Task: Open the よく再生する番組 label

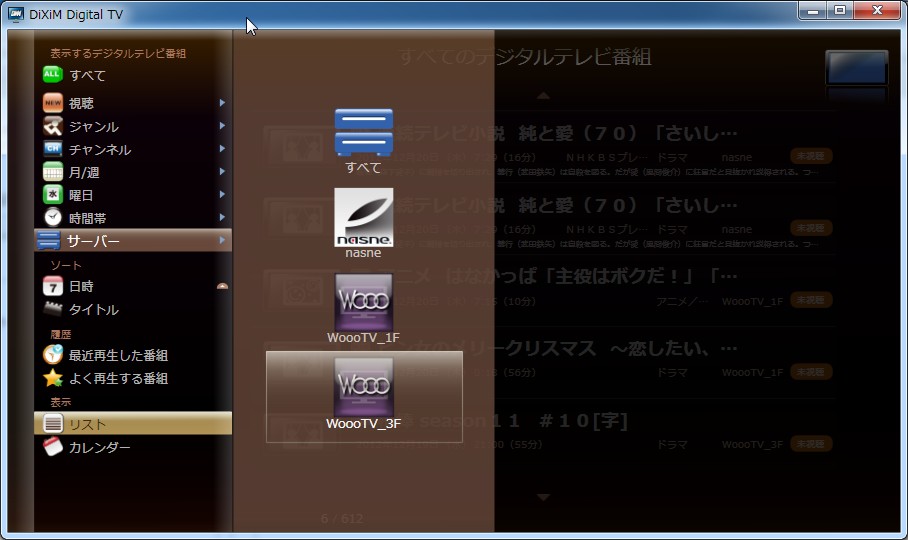Action: click(x=118, y=379)
